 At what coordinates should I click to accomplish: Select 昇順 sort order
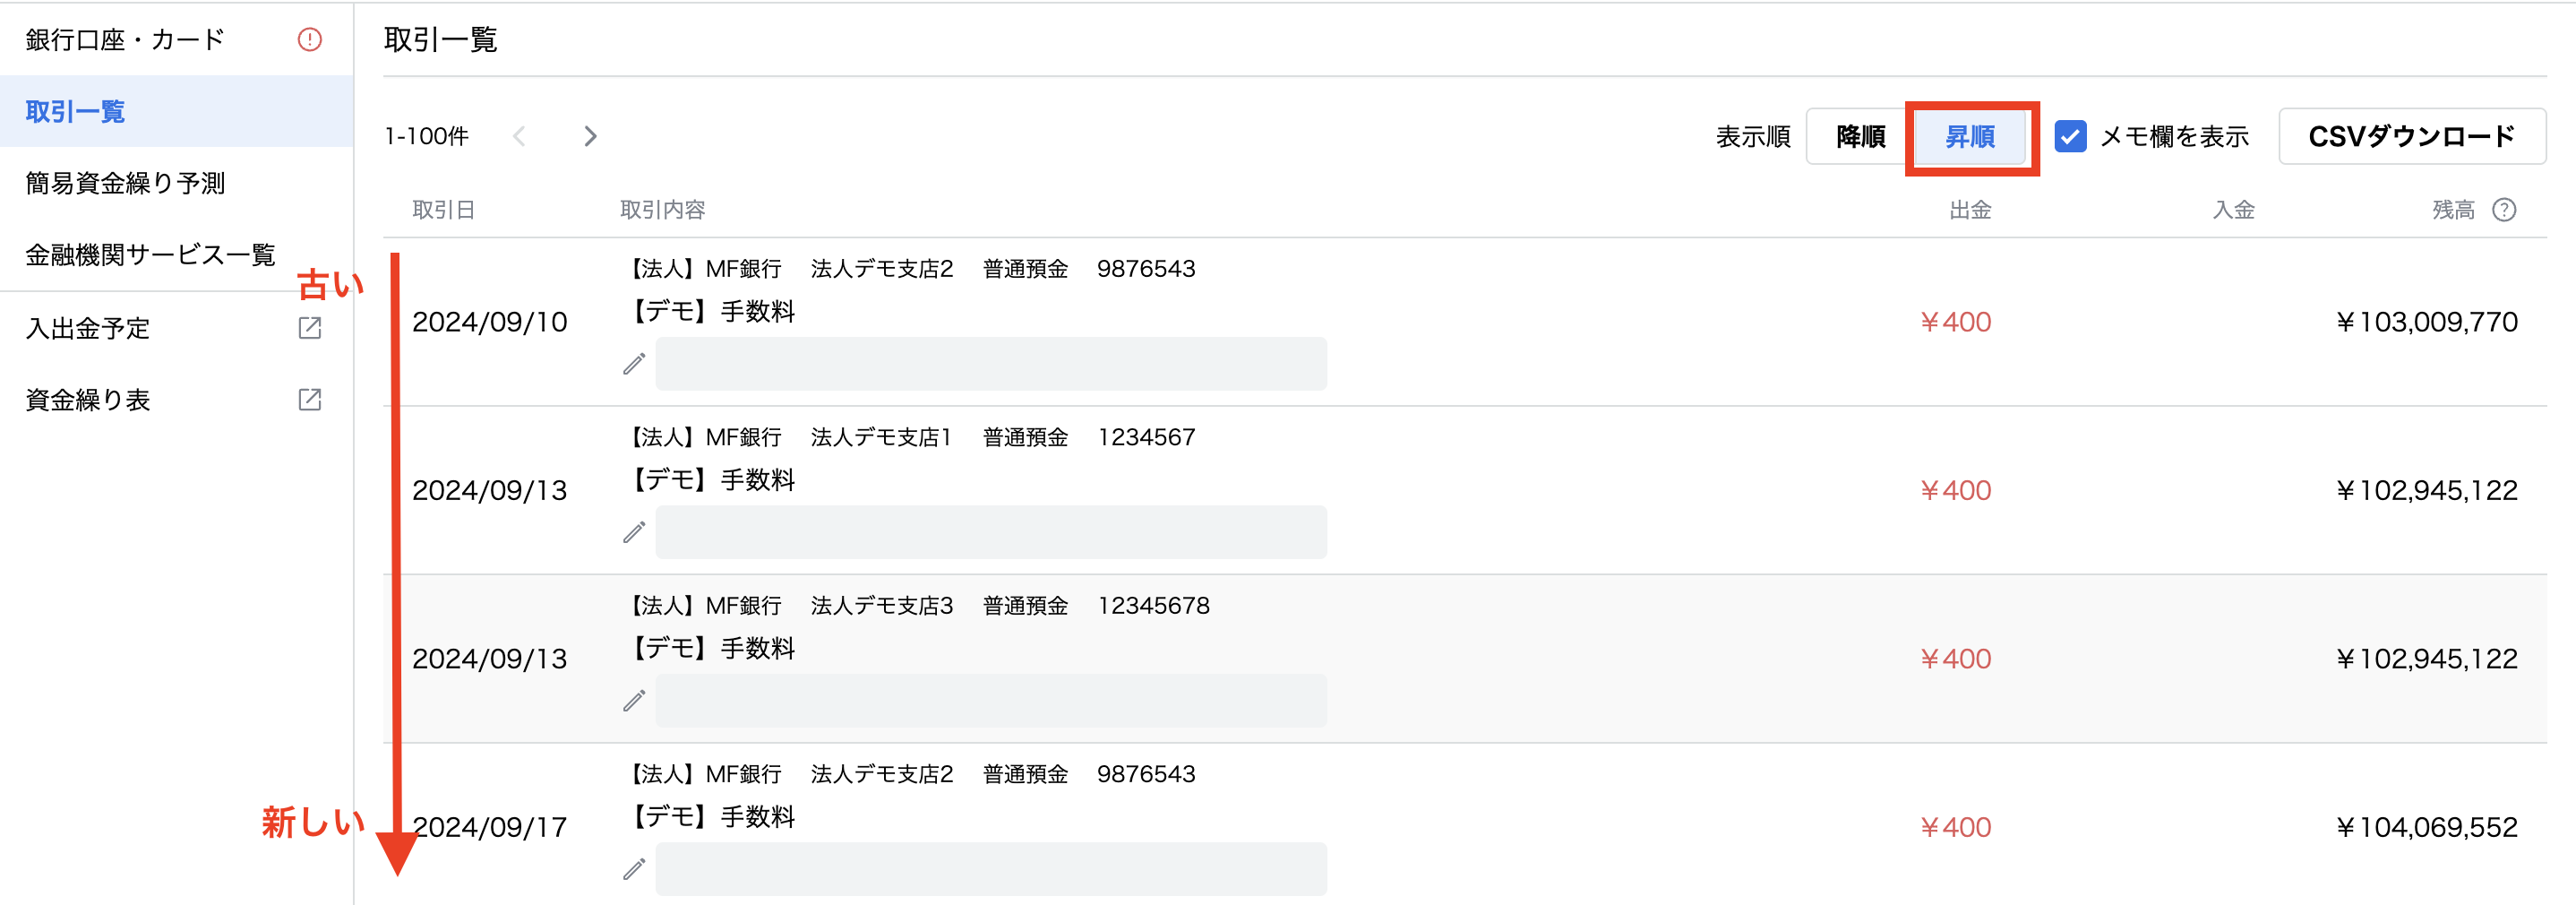(1970, 136)
